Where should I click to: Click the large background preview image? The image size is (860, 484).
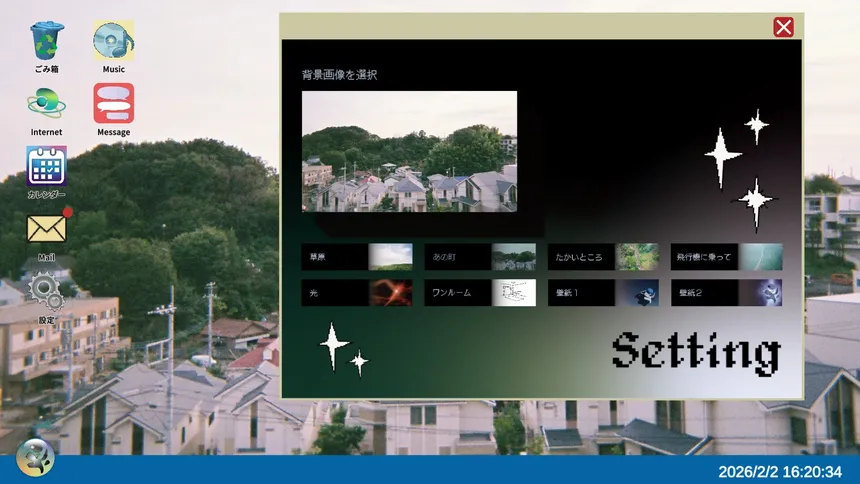[409, 151]
